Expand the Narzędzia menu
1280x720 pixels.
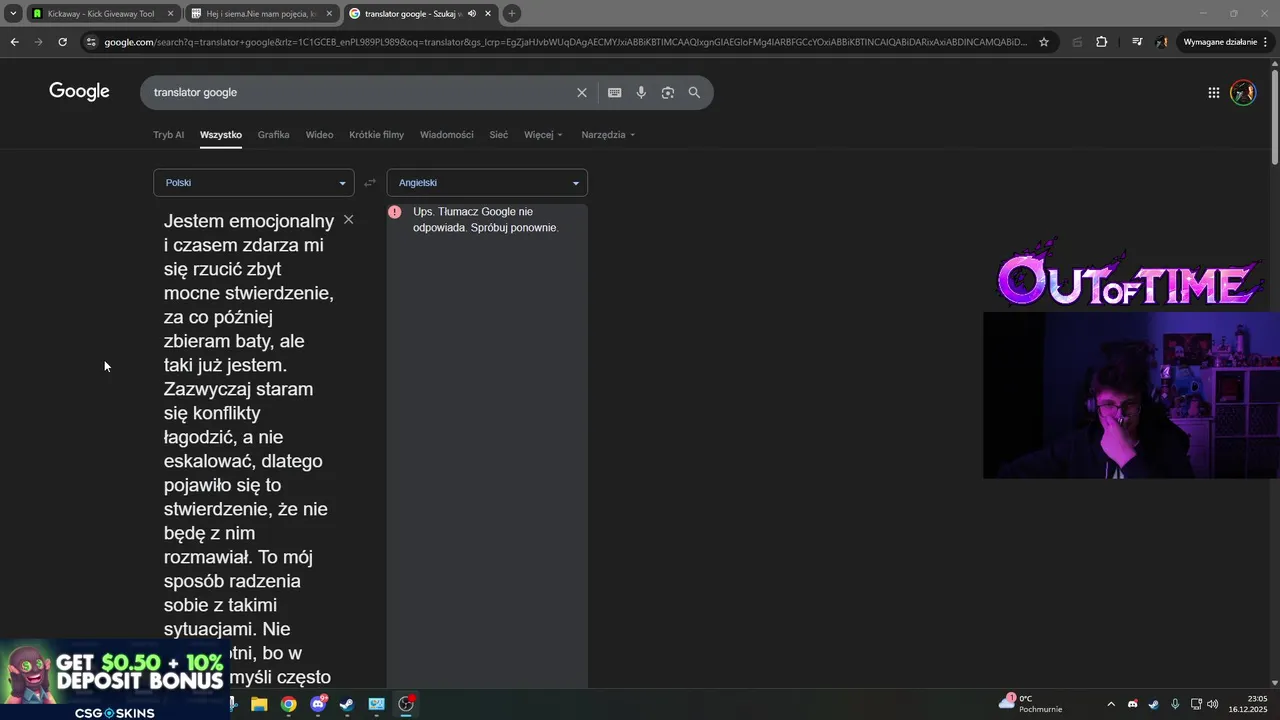coord(608,135)
